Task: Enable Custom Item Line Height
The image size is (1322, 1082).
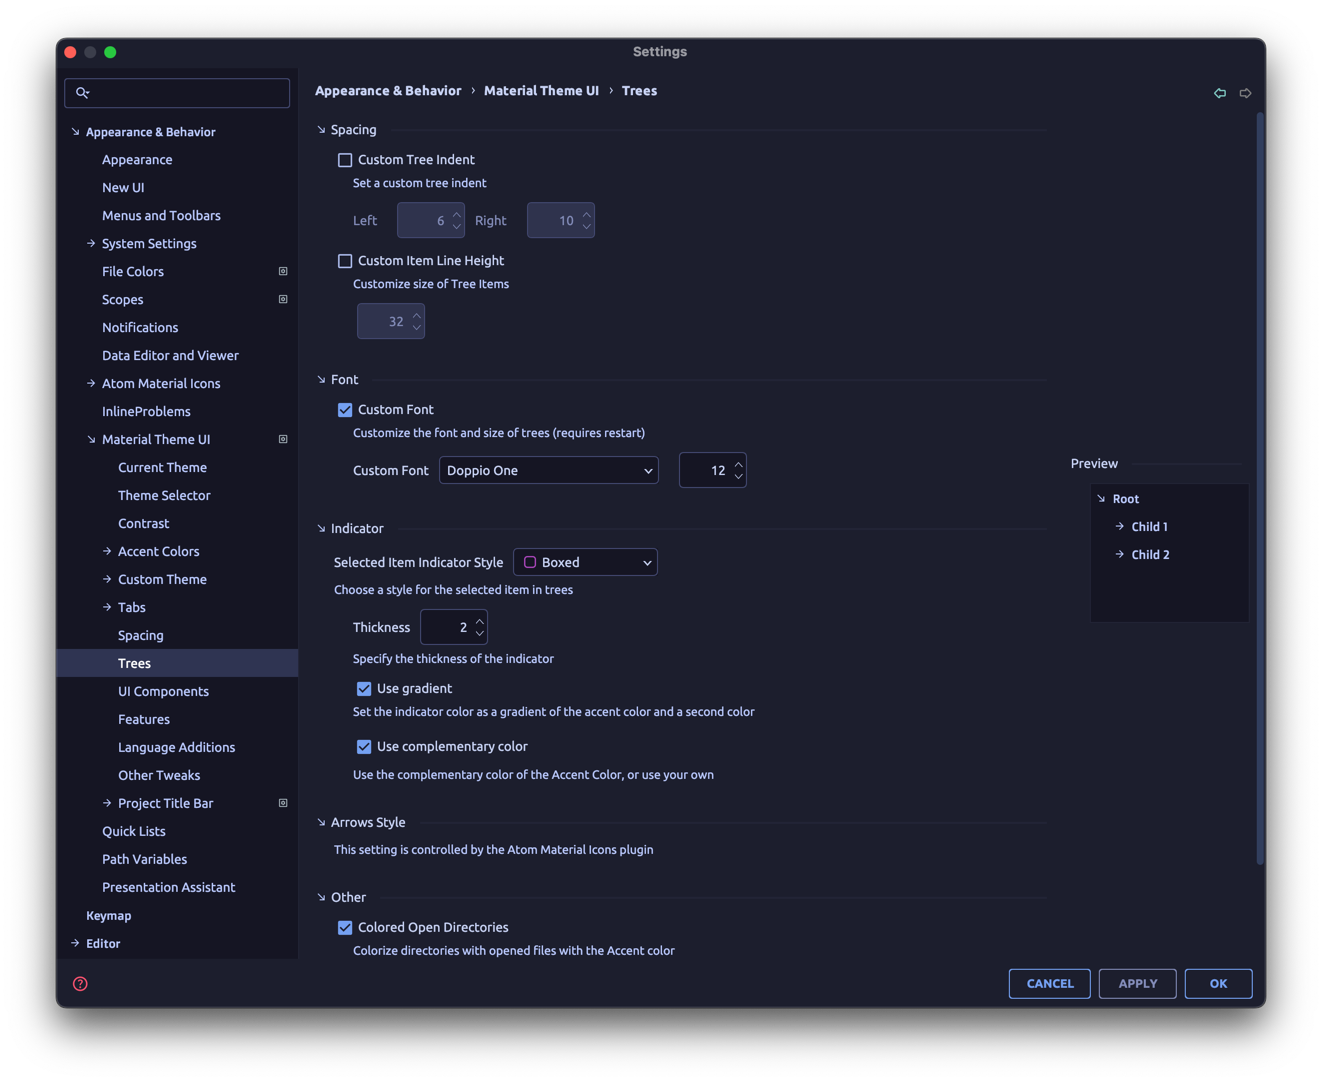Action: pyautogui.click(x=345, y=261)
